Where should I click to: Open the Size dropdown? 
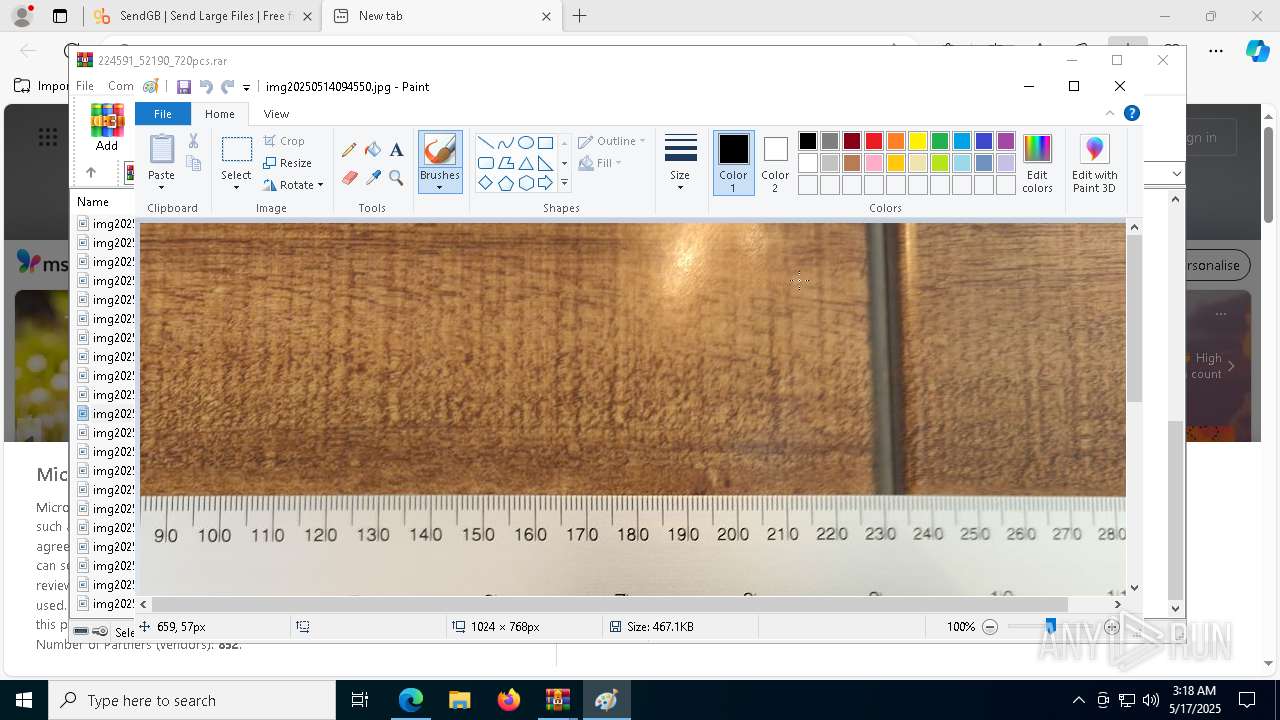point(680,163)
